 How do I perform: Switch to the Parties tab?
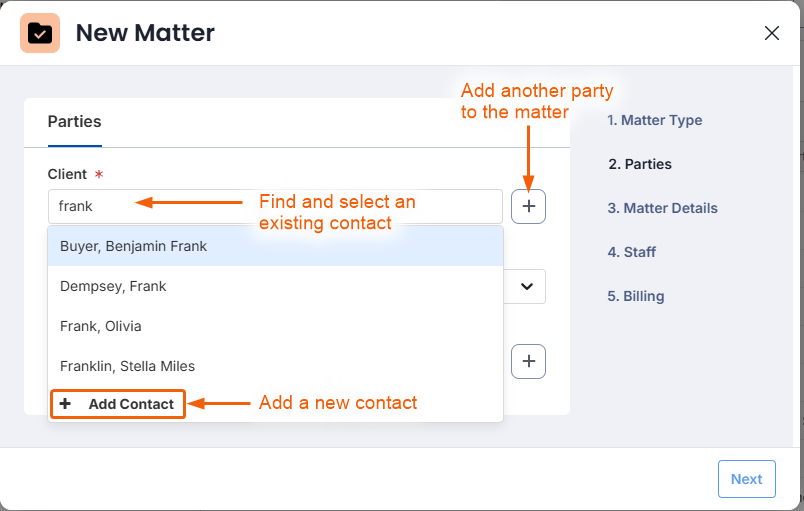[74, 122]
